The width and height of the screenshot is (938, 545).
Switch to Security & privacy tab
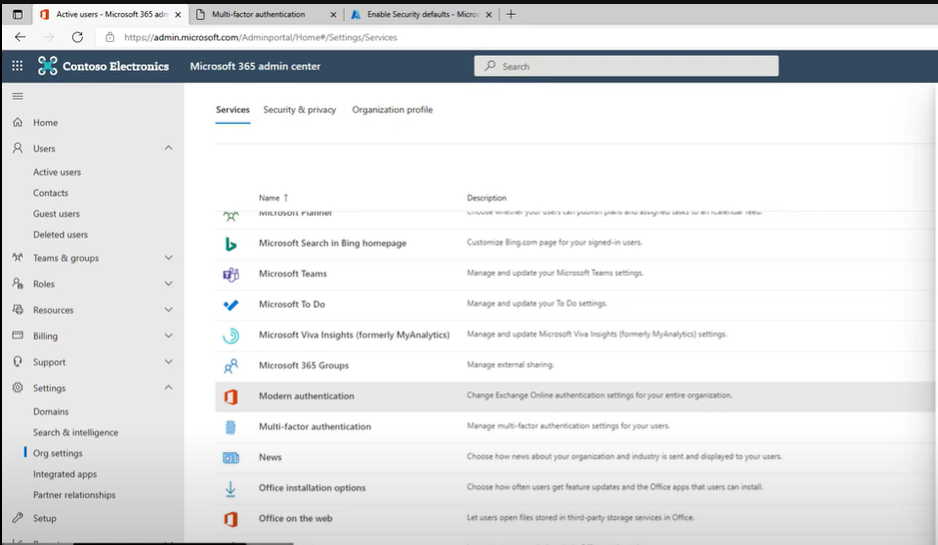pyautogui.click(x=300, y=109)
